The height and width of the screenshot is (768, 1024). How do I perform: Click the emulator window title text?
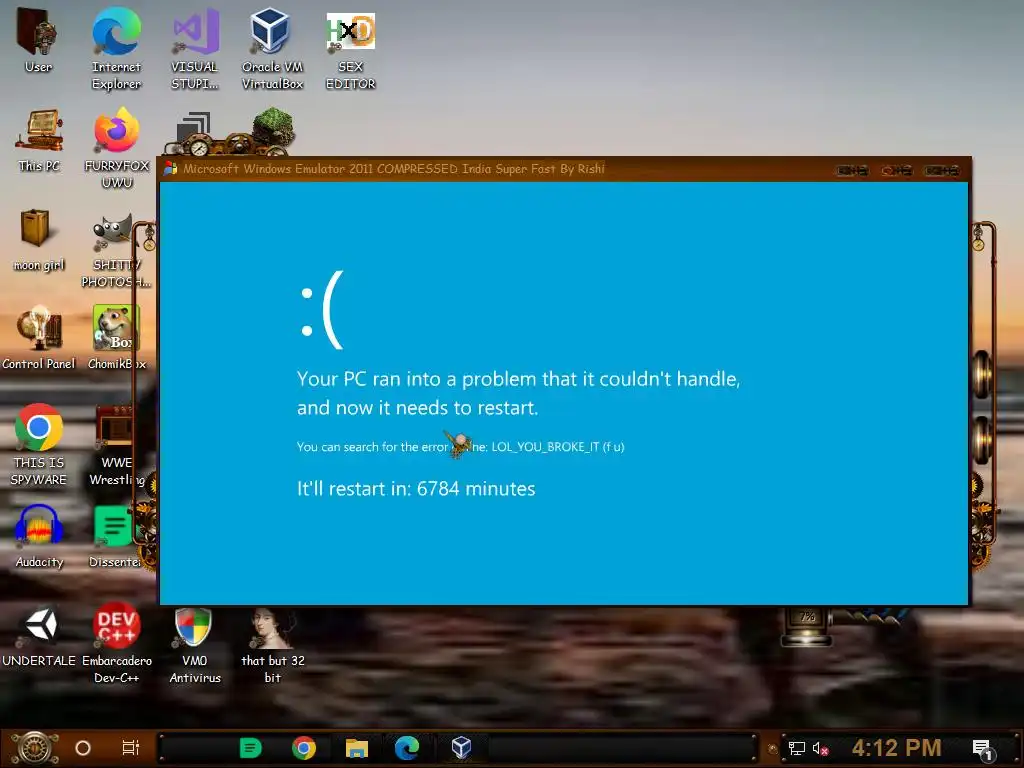click(x=394, y=168)
